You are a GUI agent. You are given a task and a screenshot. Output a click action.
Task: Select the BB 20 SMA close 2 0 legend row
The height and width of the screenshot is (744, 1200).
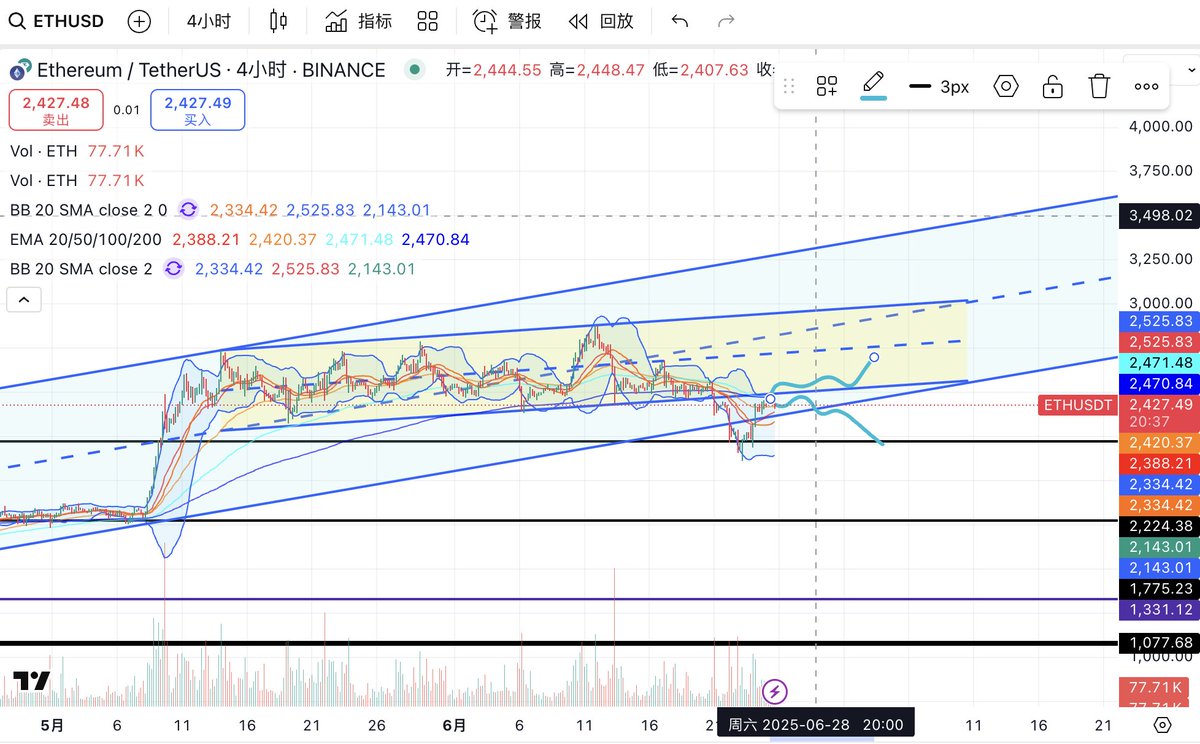pos(220,210)
